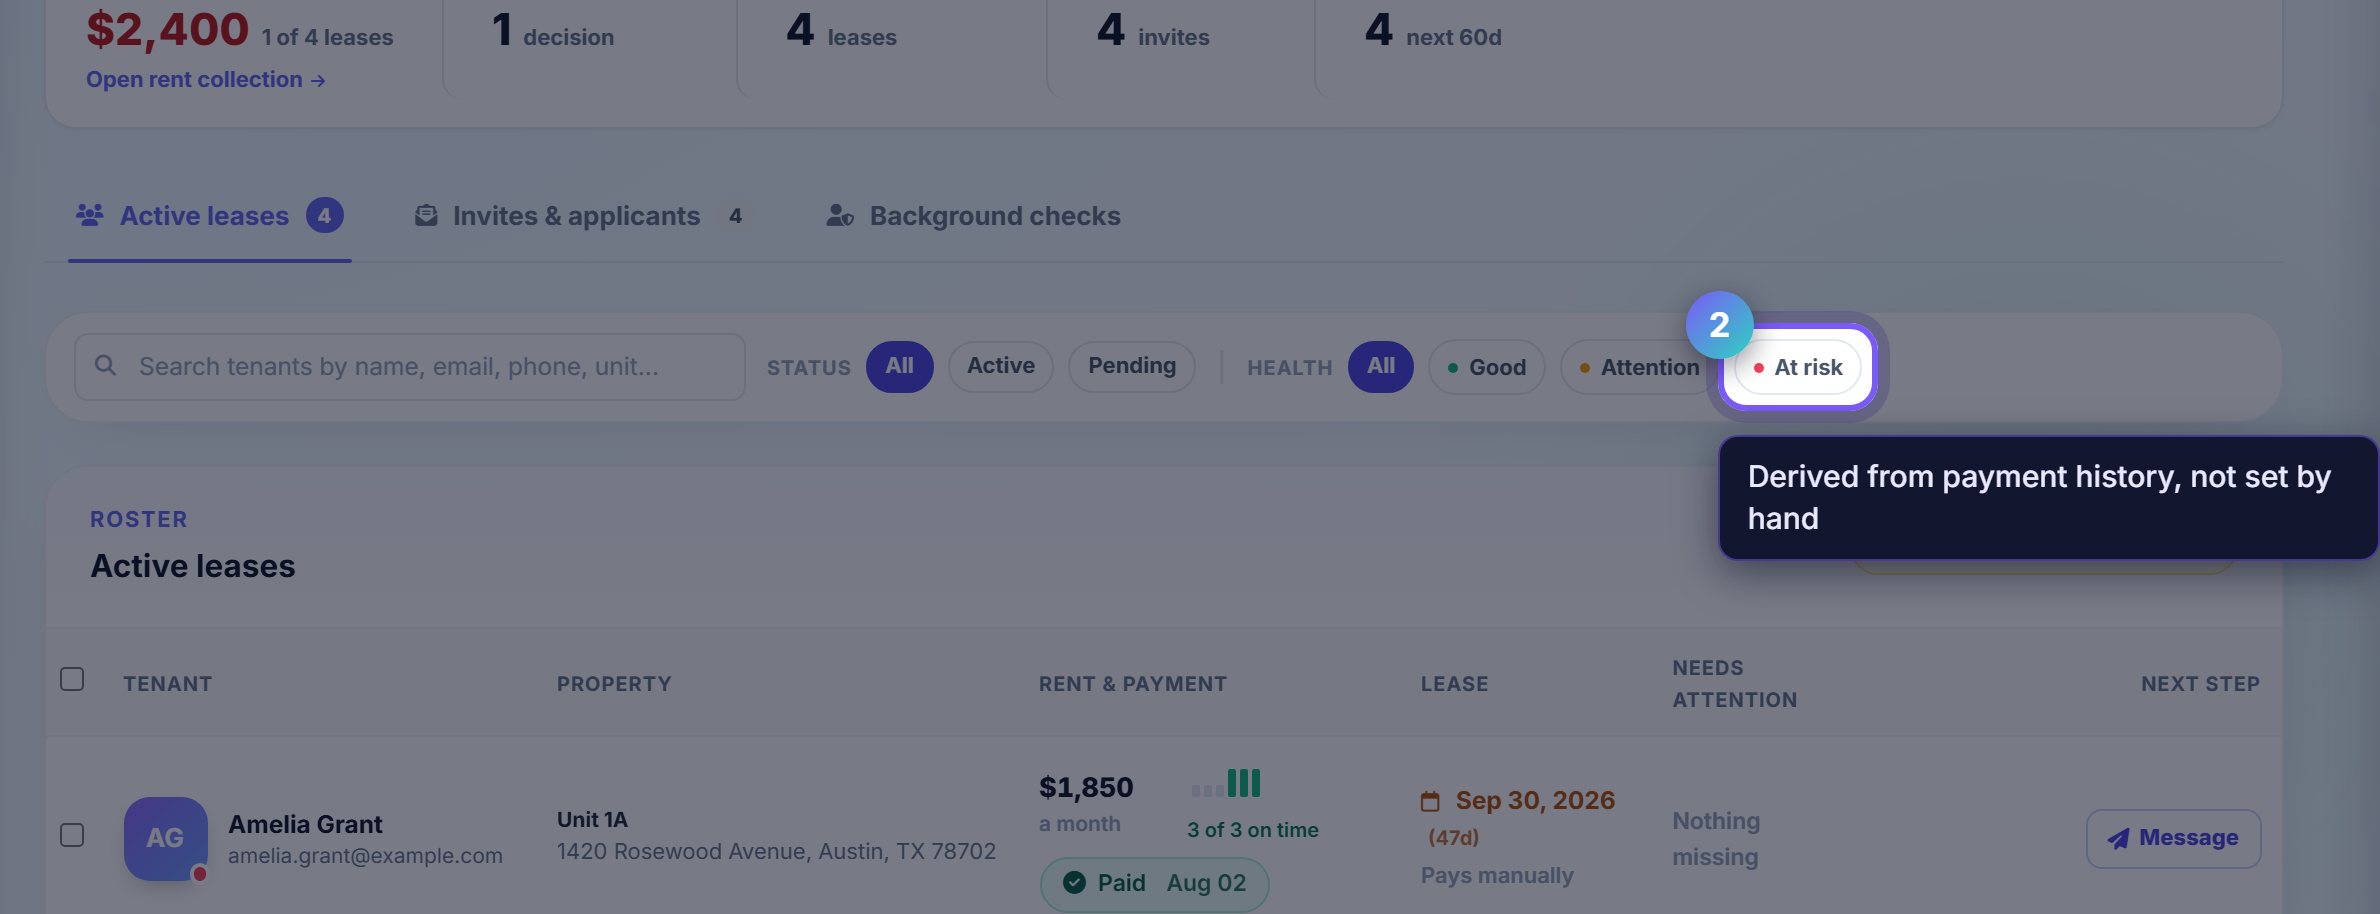Click the Rent & Payment column header
2380x914 pixels.
coord(1133,684)
